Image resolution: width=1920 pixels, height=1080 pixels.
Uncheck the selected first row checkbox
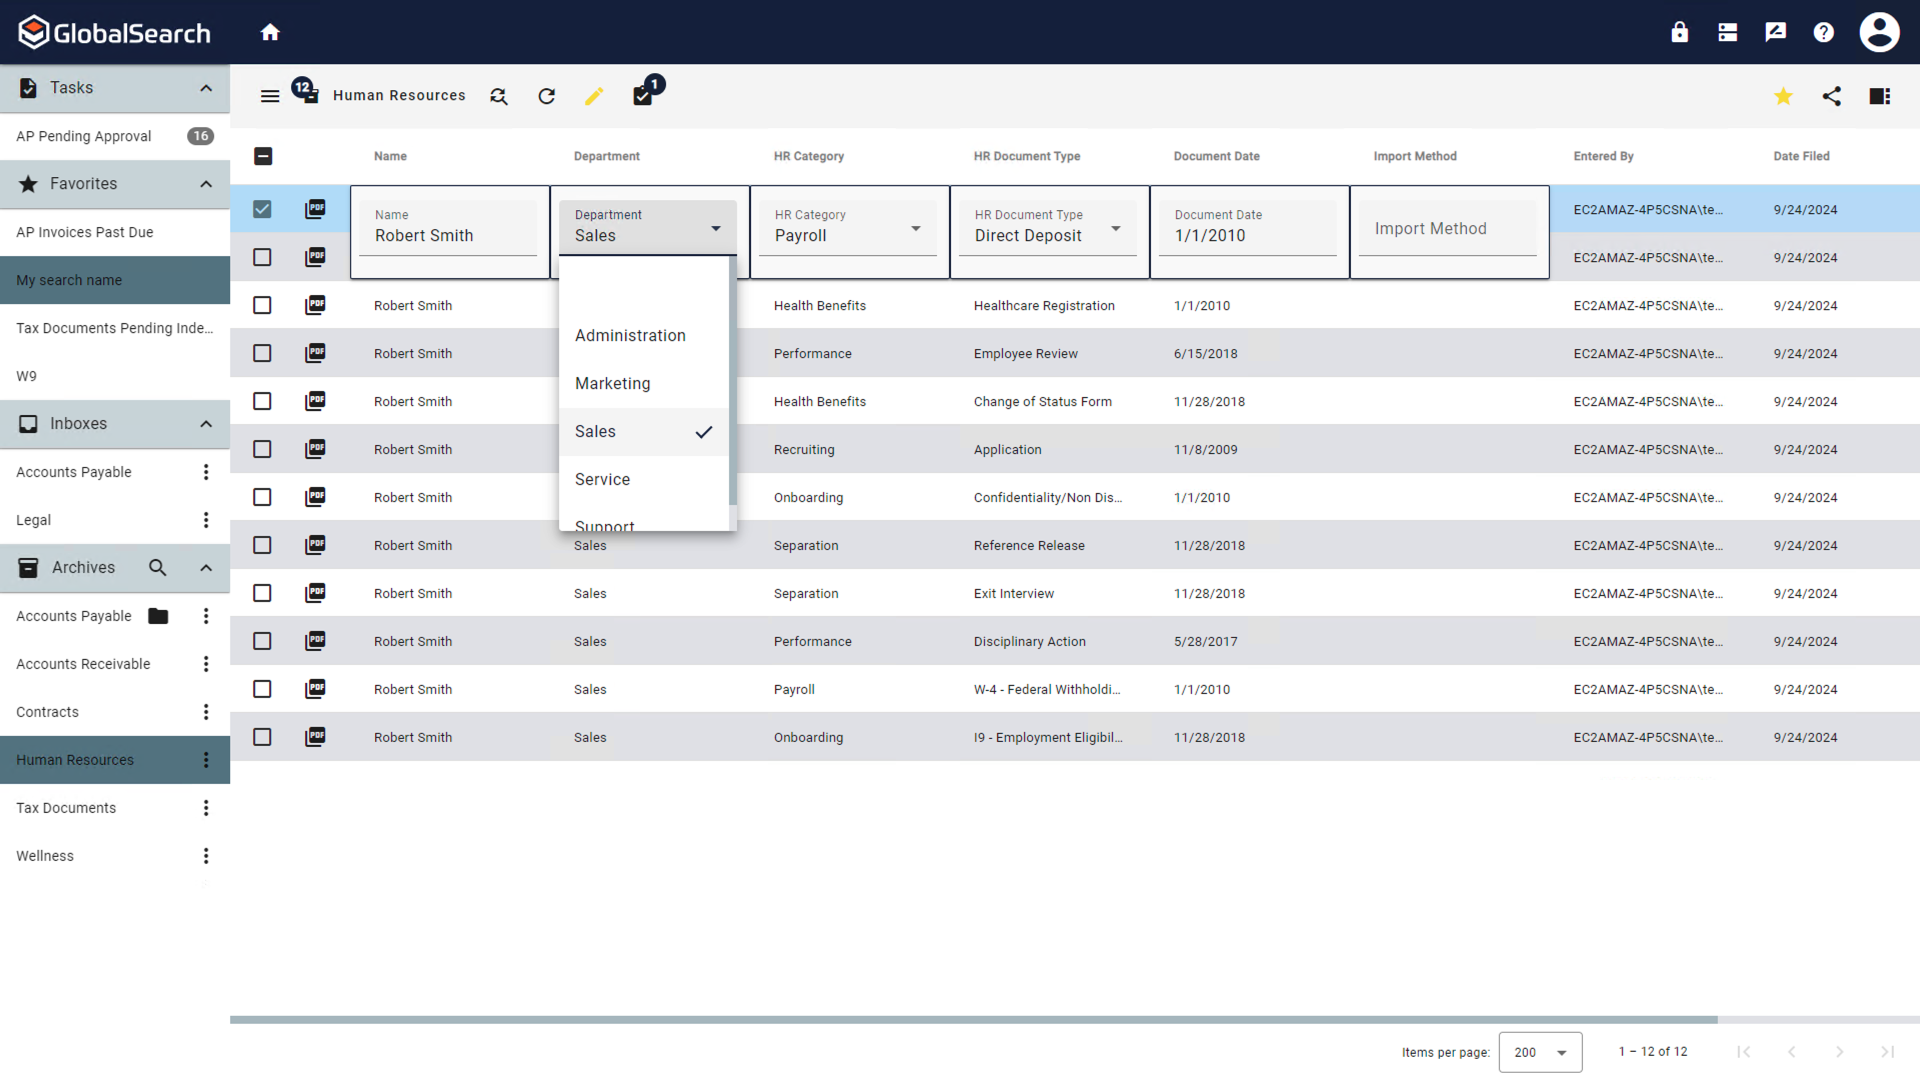(262, 209)
